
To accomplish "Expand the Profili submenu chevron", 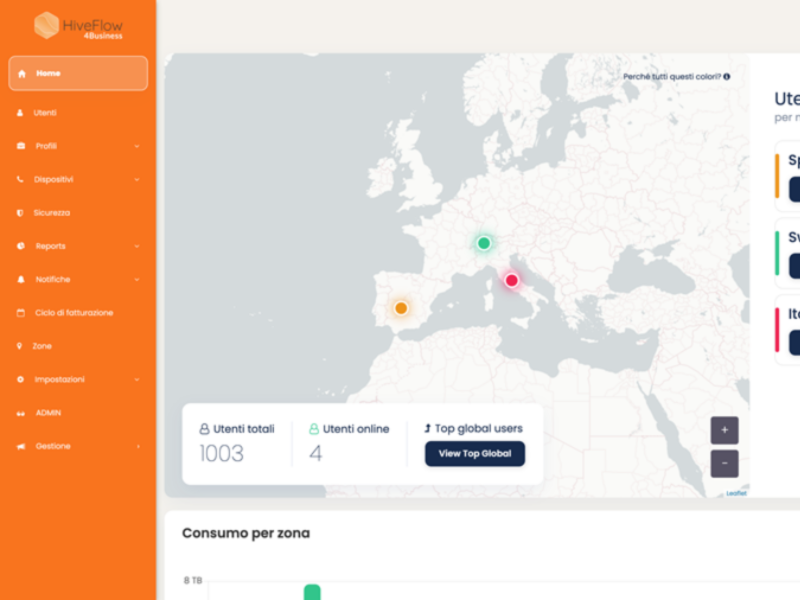I will [x=137, y=146].
